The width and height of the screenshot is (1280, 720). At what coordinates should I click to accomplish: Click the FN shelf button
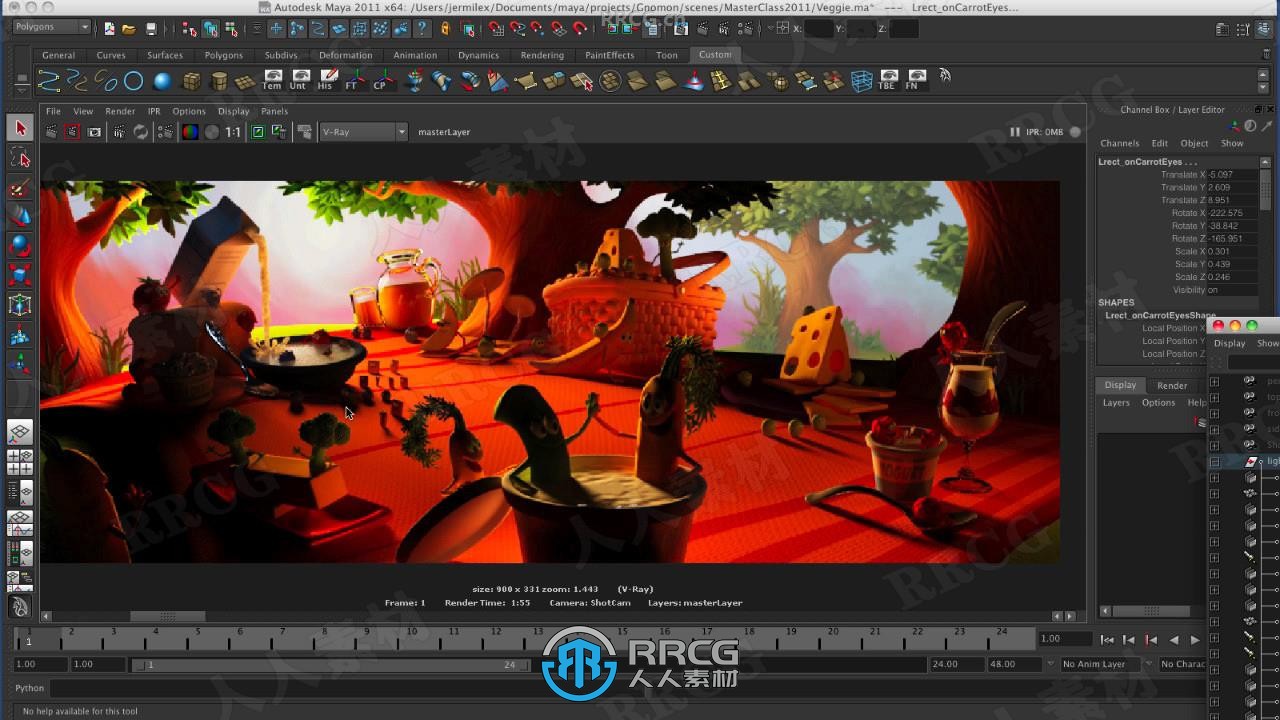[914, 81]
